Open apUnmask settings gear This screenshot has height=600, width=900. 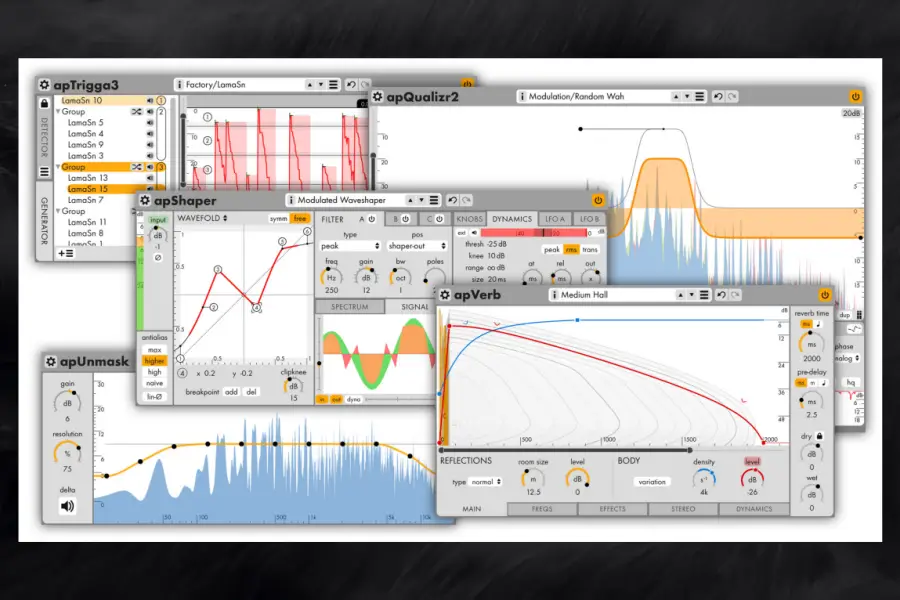[x=51, y=362]
